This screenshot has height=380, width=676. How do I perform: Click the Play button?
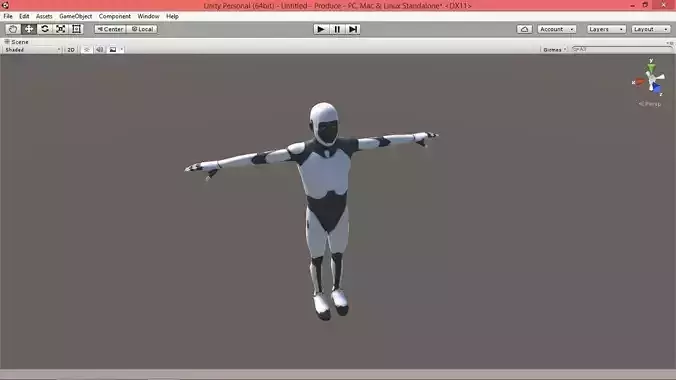(x=321, y=29)
